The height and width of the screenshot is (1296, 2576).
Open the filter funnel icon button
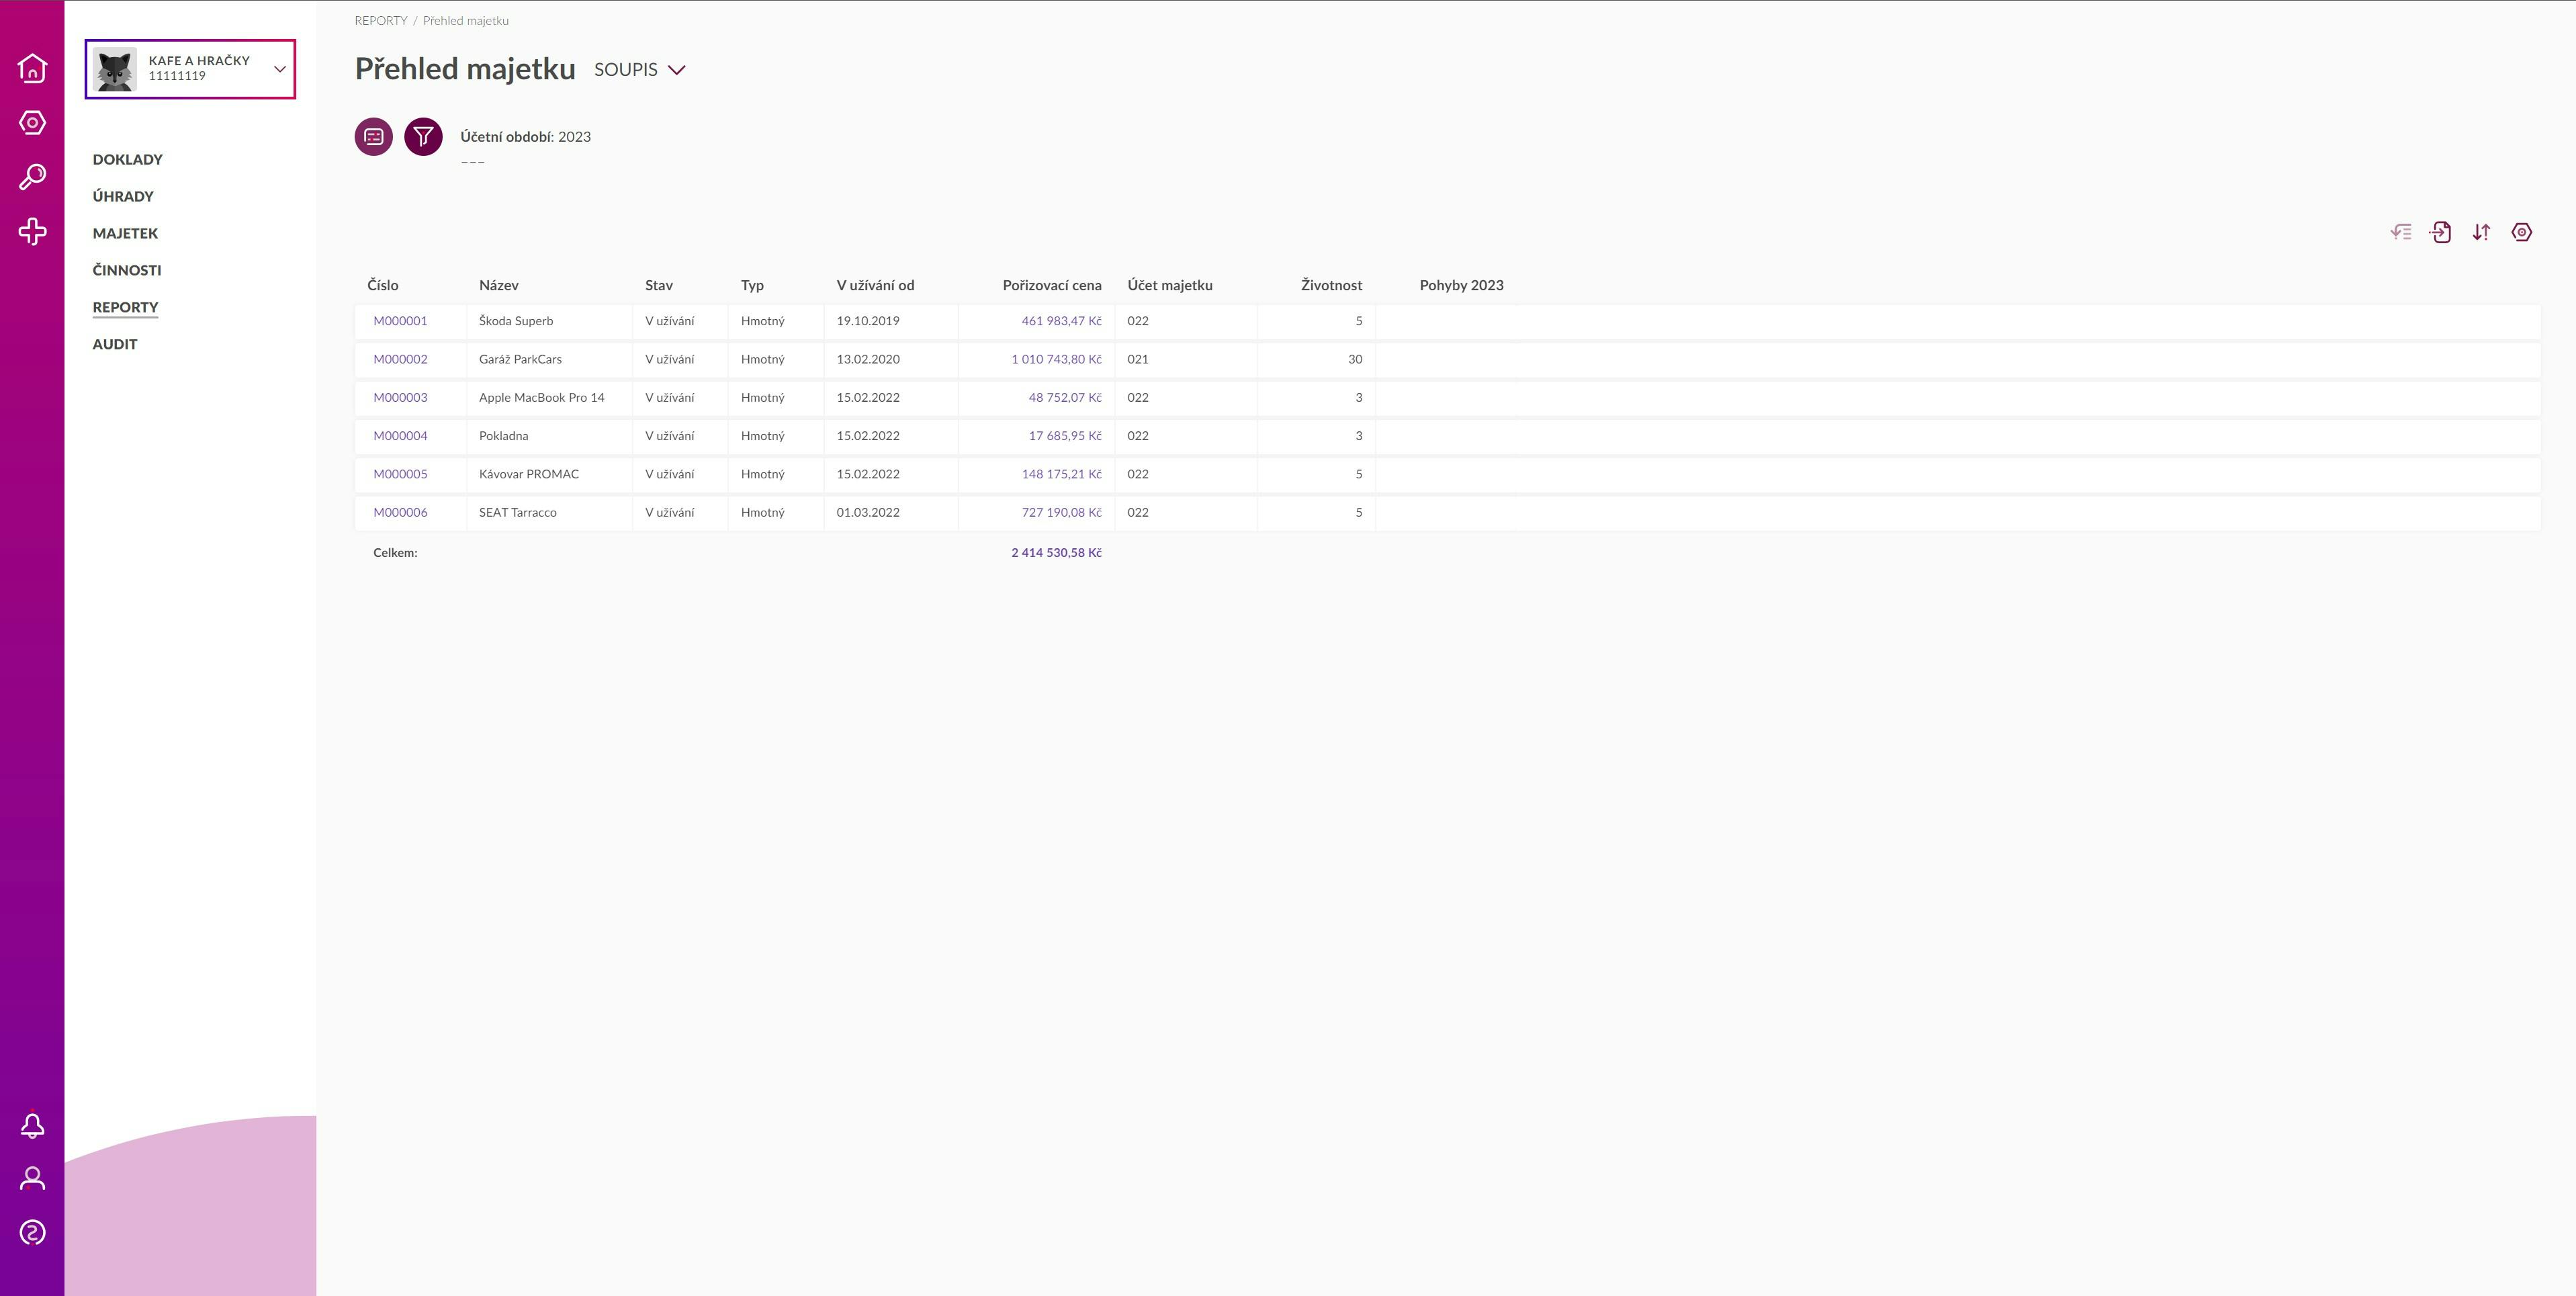[x=423, y=136]
